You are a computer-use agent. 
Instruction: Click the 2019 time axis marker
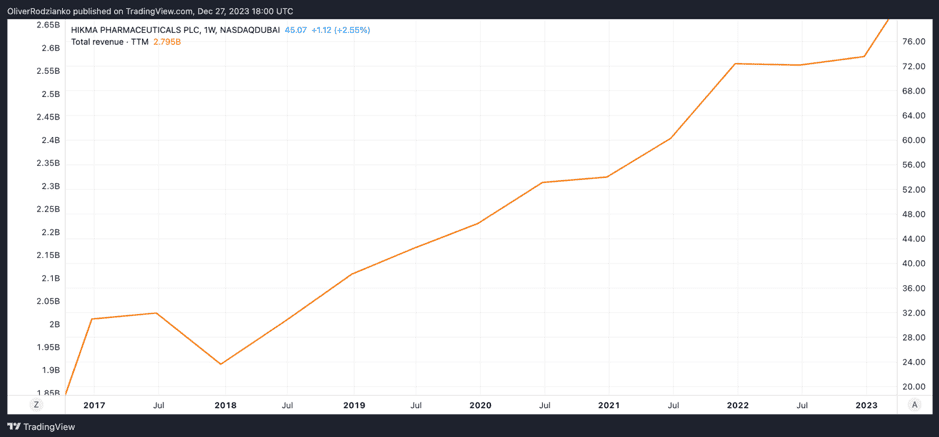pos(354,405)
